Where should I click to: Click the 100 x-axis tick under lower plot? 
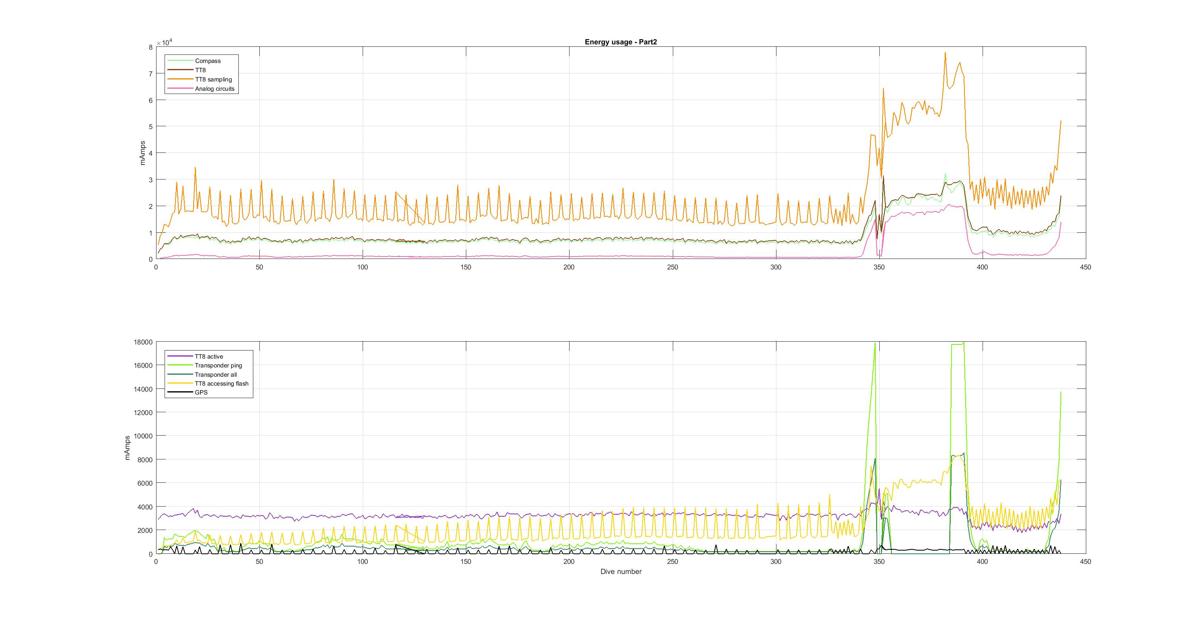[362, 562]
